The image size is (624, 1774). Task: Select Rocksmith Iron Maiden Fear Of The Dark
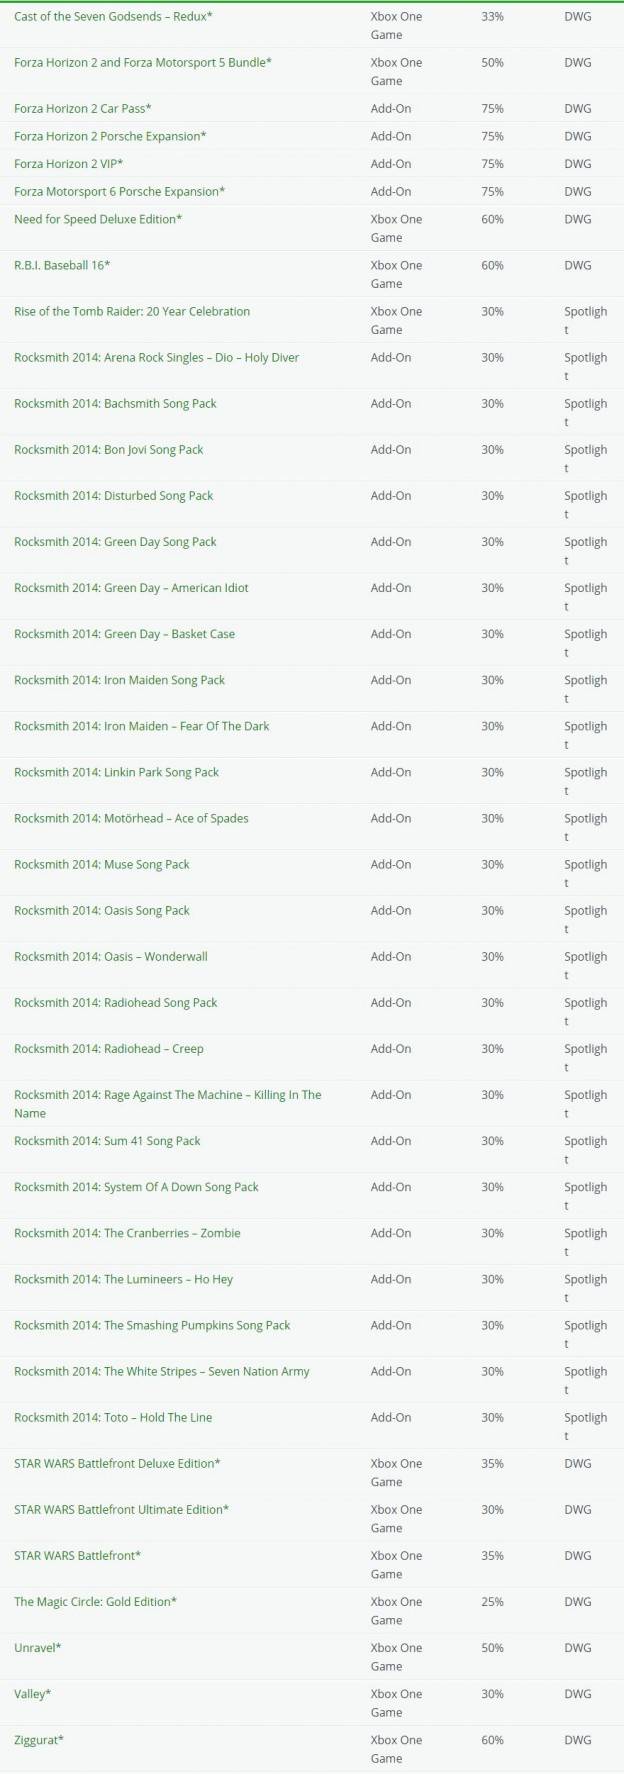point(142,726)
